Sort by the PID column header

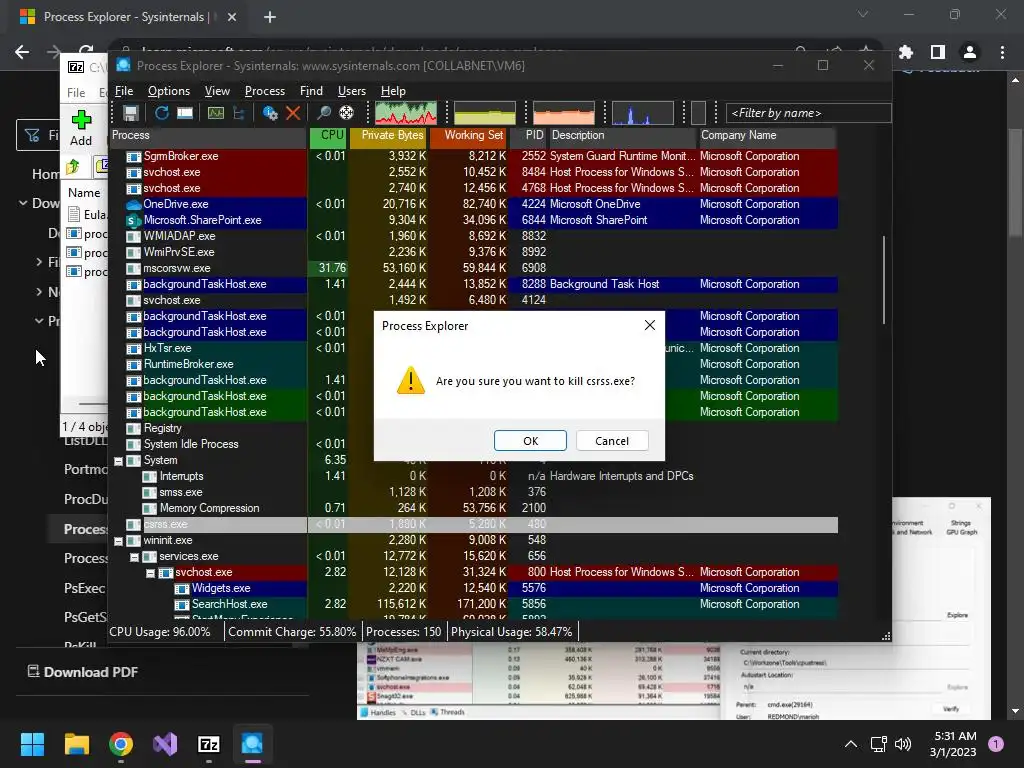pos(528,135)
